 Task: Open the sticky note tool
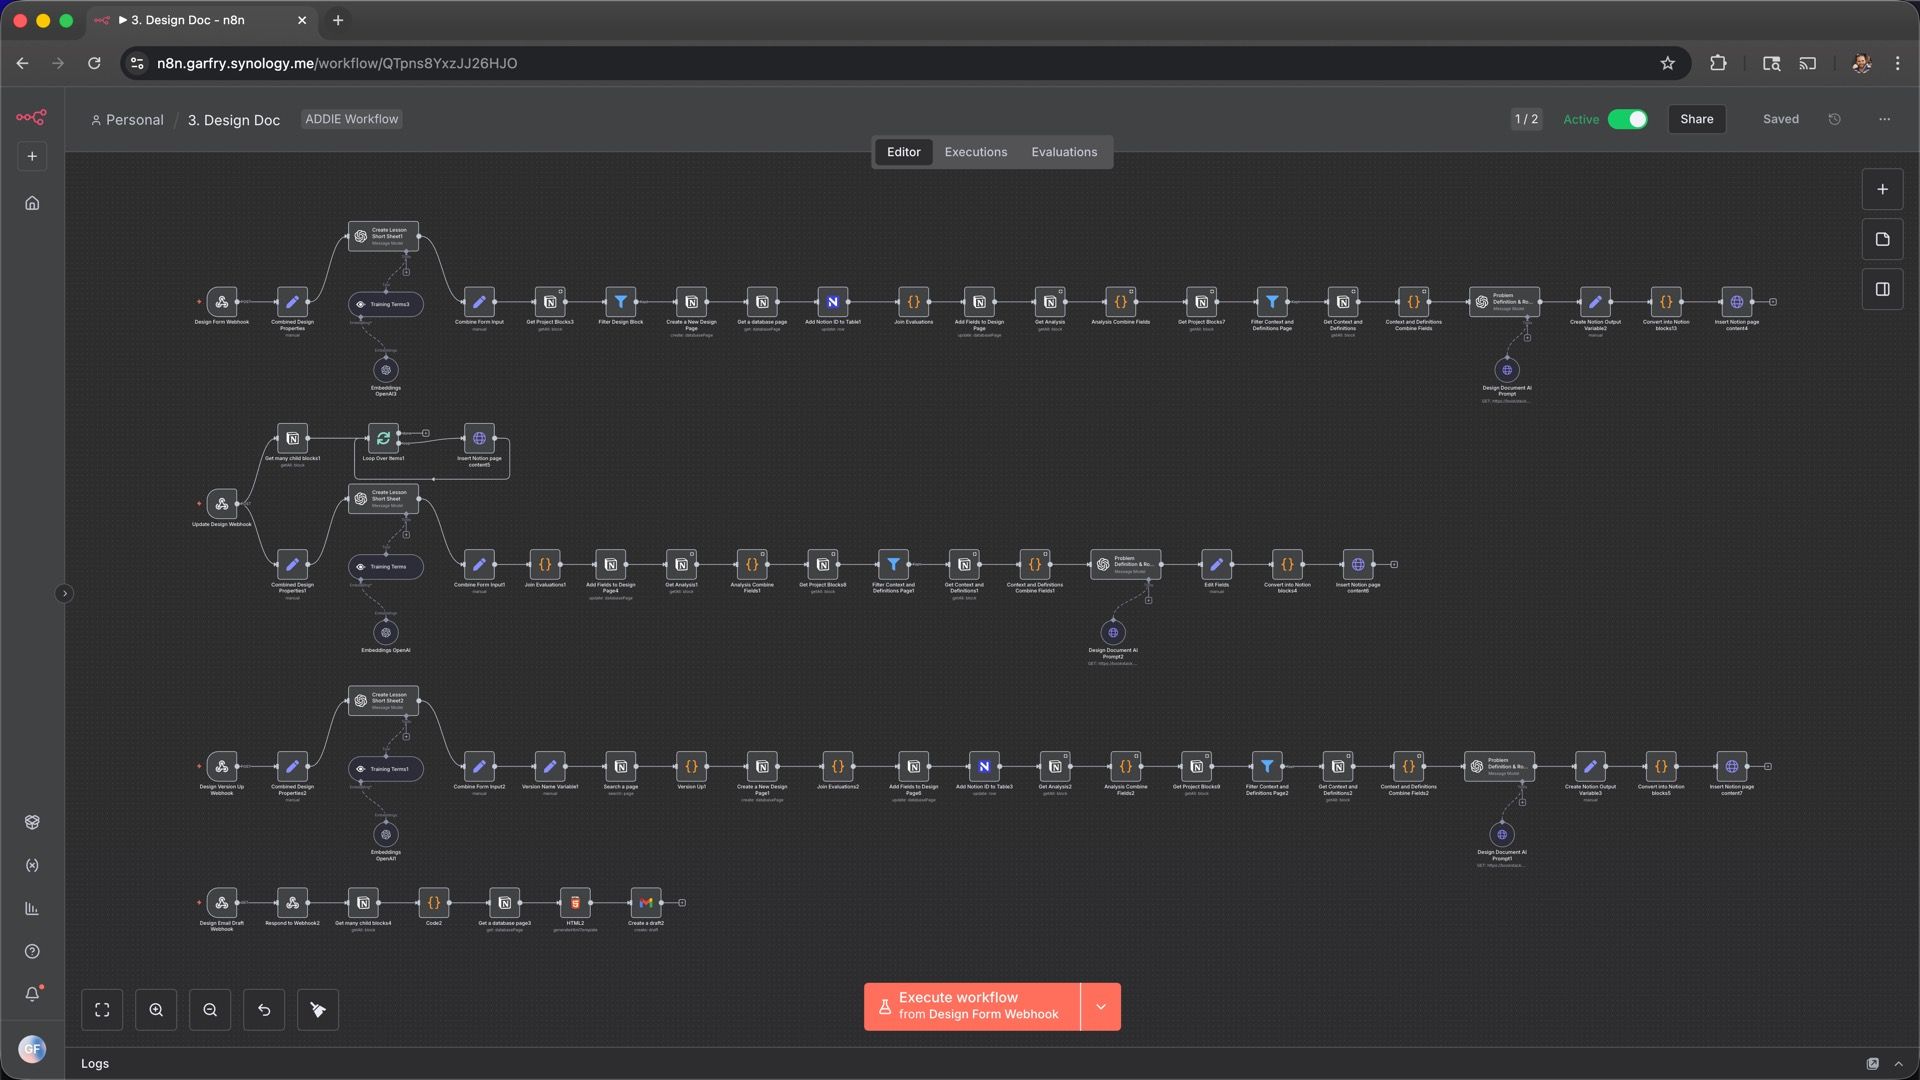[1882, 240]
